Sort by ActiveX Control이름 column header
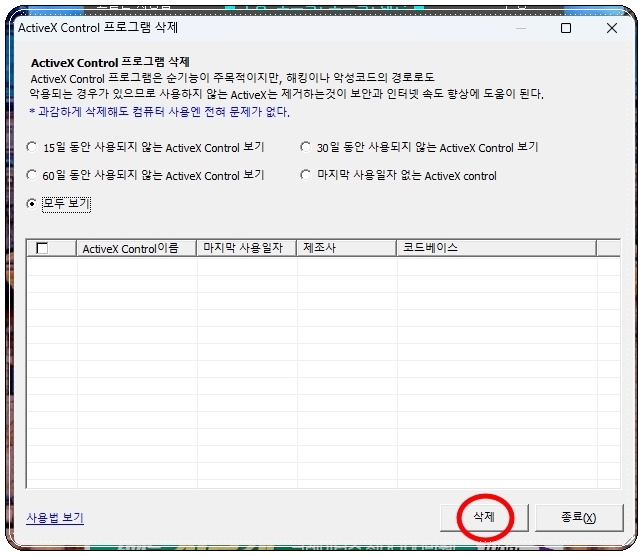 [x=137, y=248]
